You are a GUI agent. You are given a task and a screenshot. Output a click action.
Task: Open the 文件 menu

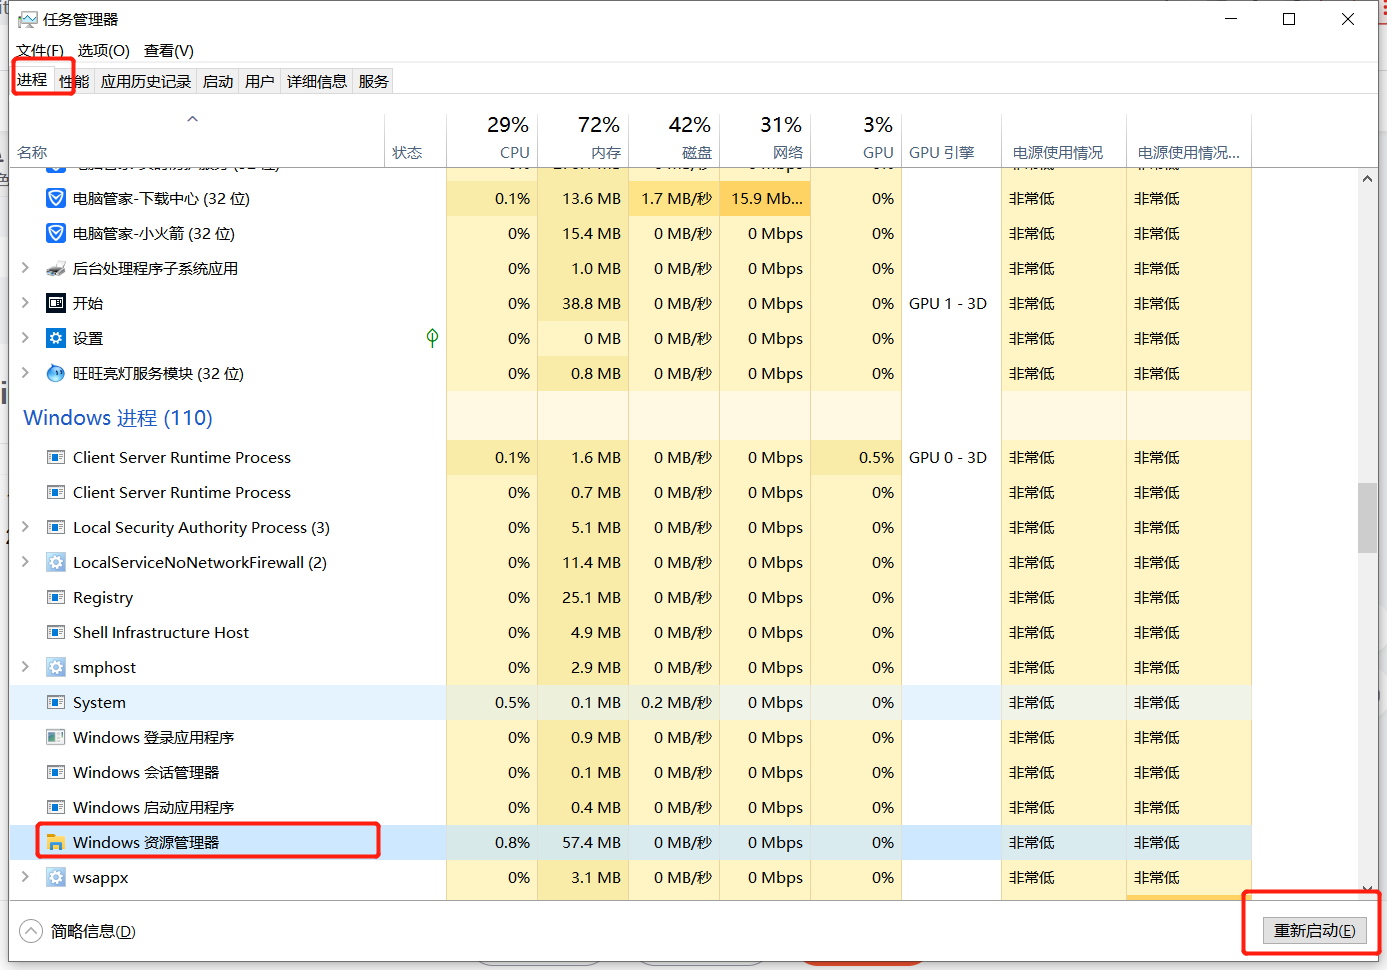point(38,50)
